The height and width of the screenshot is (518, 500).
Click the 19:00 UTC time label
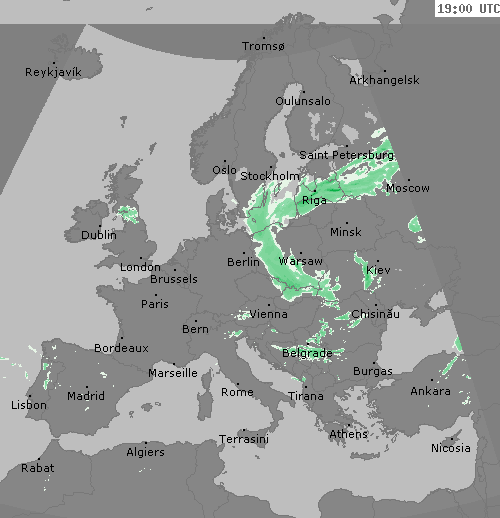coord(468,8)
